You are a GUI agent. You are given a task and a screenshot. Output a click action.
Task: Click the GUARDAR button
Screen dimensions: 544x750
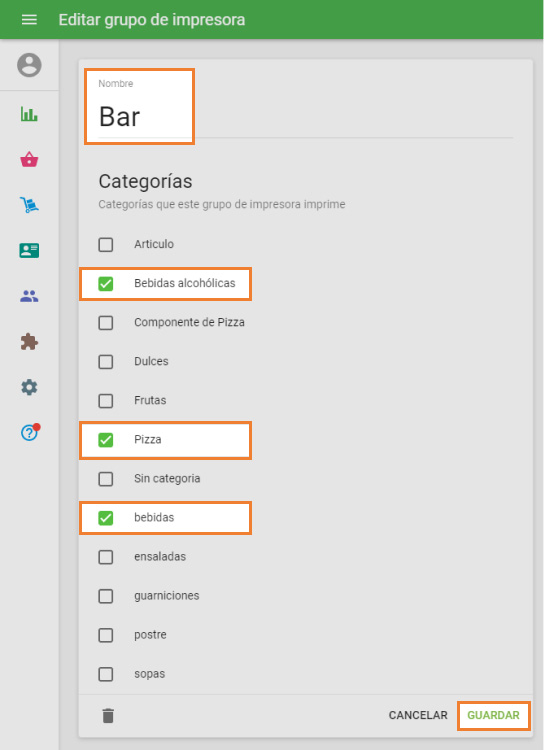493,715
